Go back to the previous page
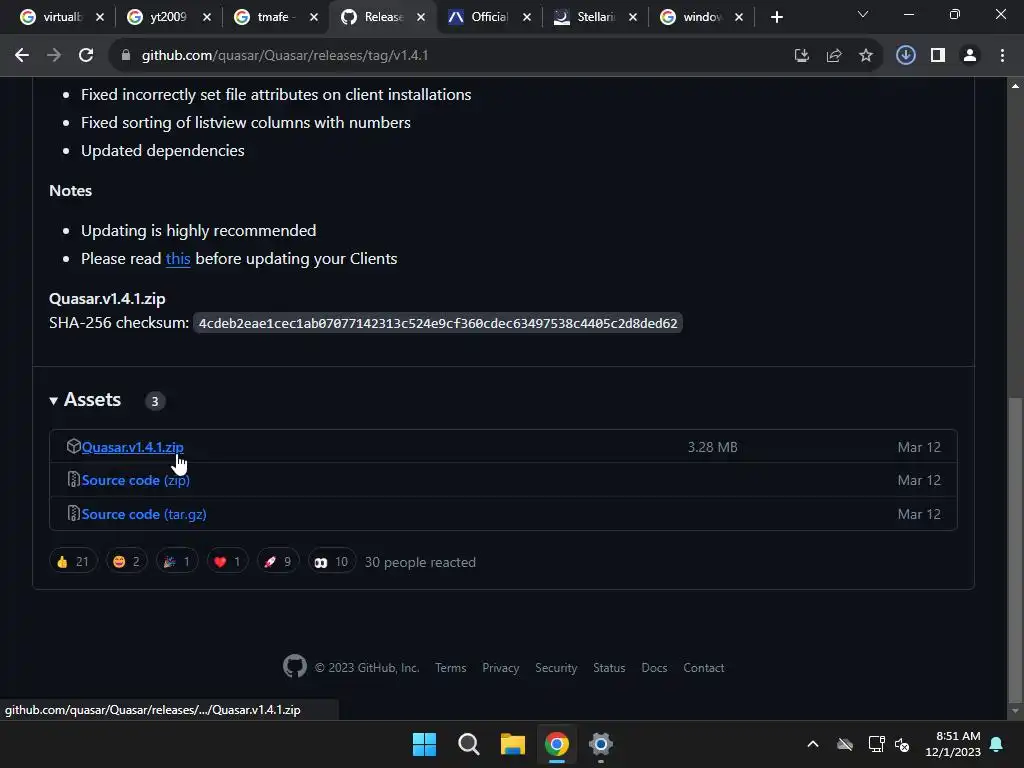 (22, 56)
